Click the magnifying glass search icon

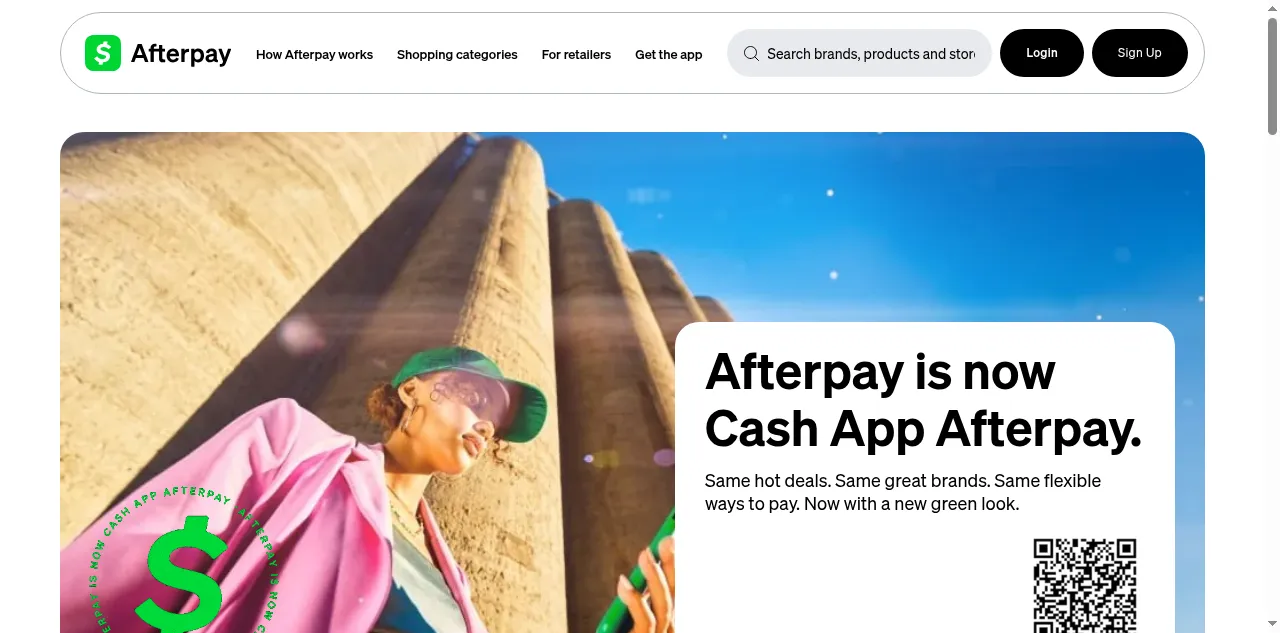tap(751, 54)
